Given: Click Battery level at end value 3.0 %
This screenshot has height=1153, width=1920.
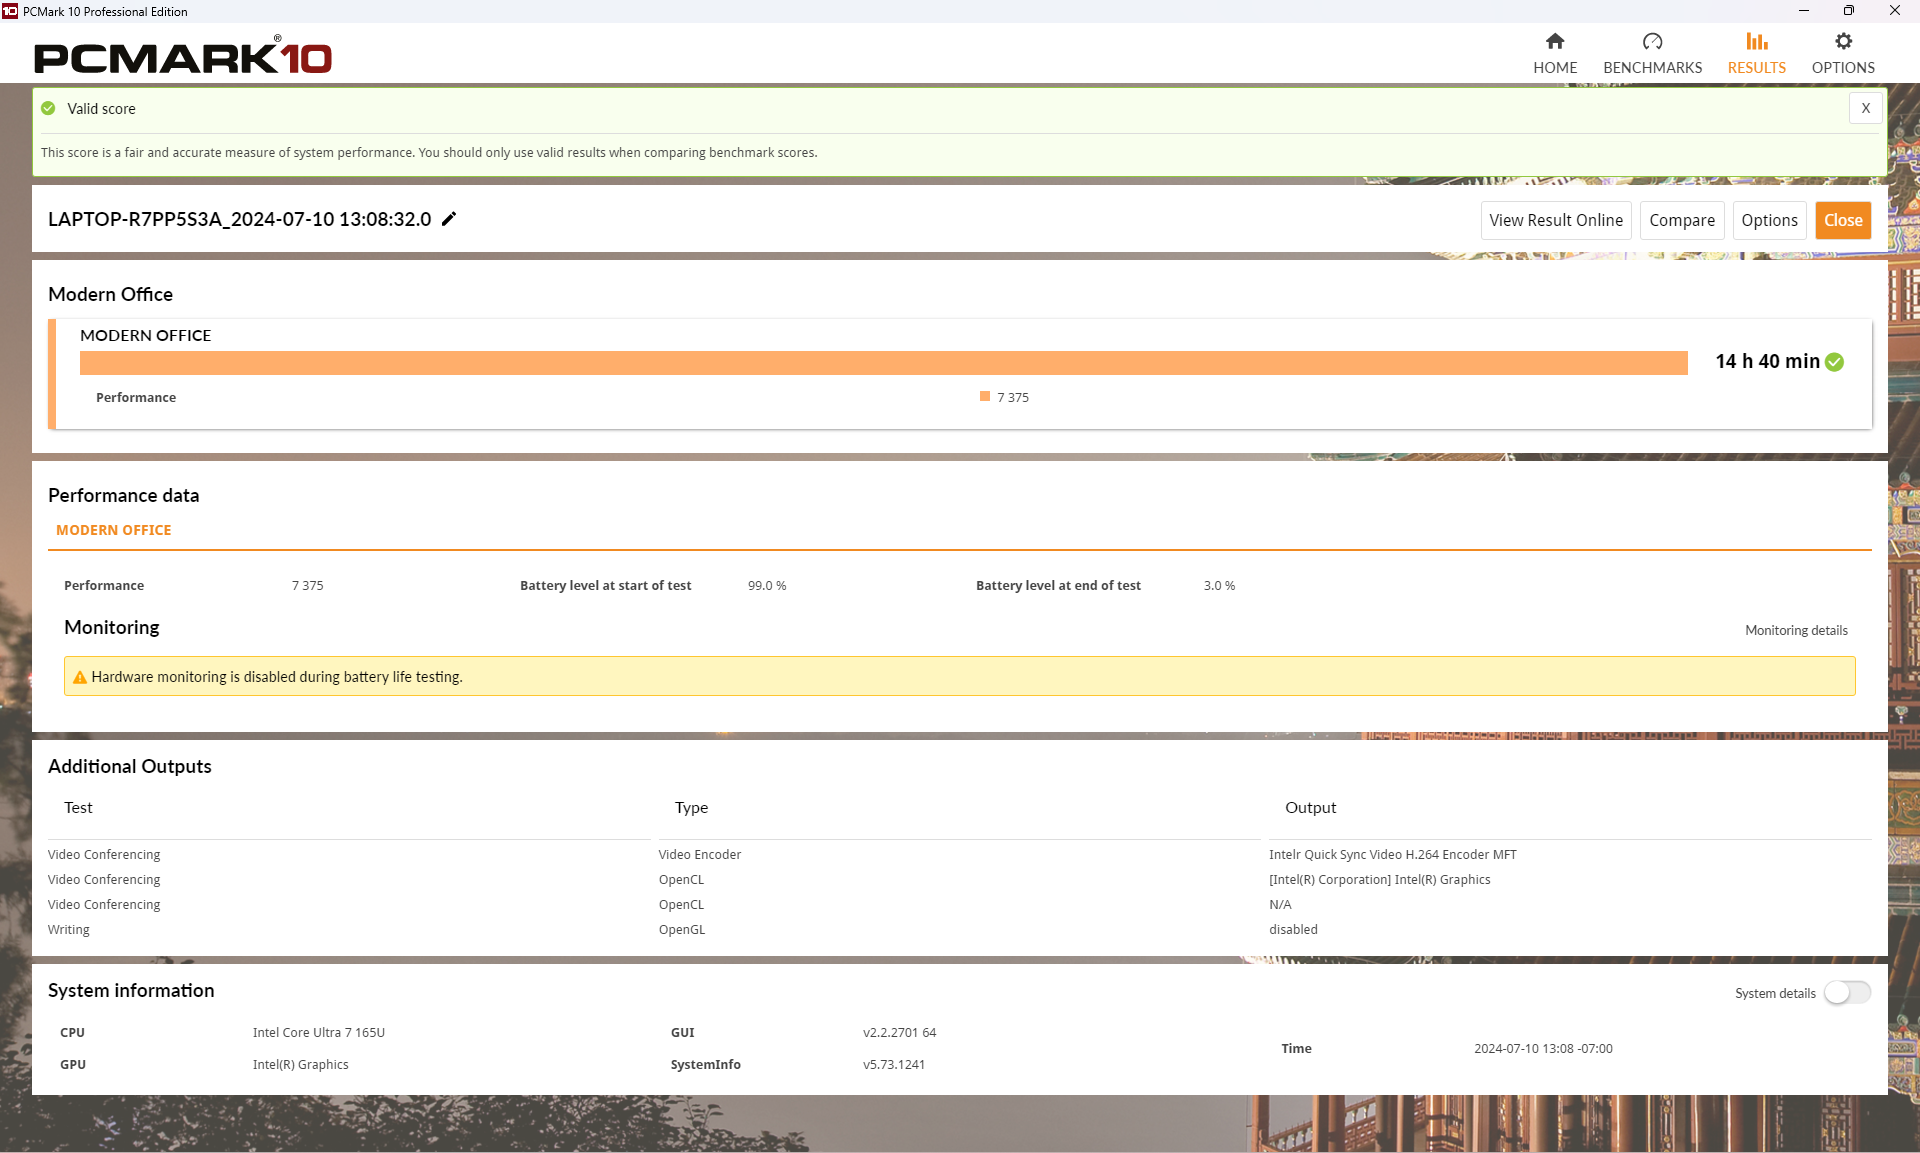Looking at the screenshot, I should pos(1219,585).
